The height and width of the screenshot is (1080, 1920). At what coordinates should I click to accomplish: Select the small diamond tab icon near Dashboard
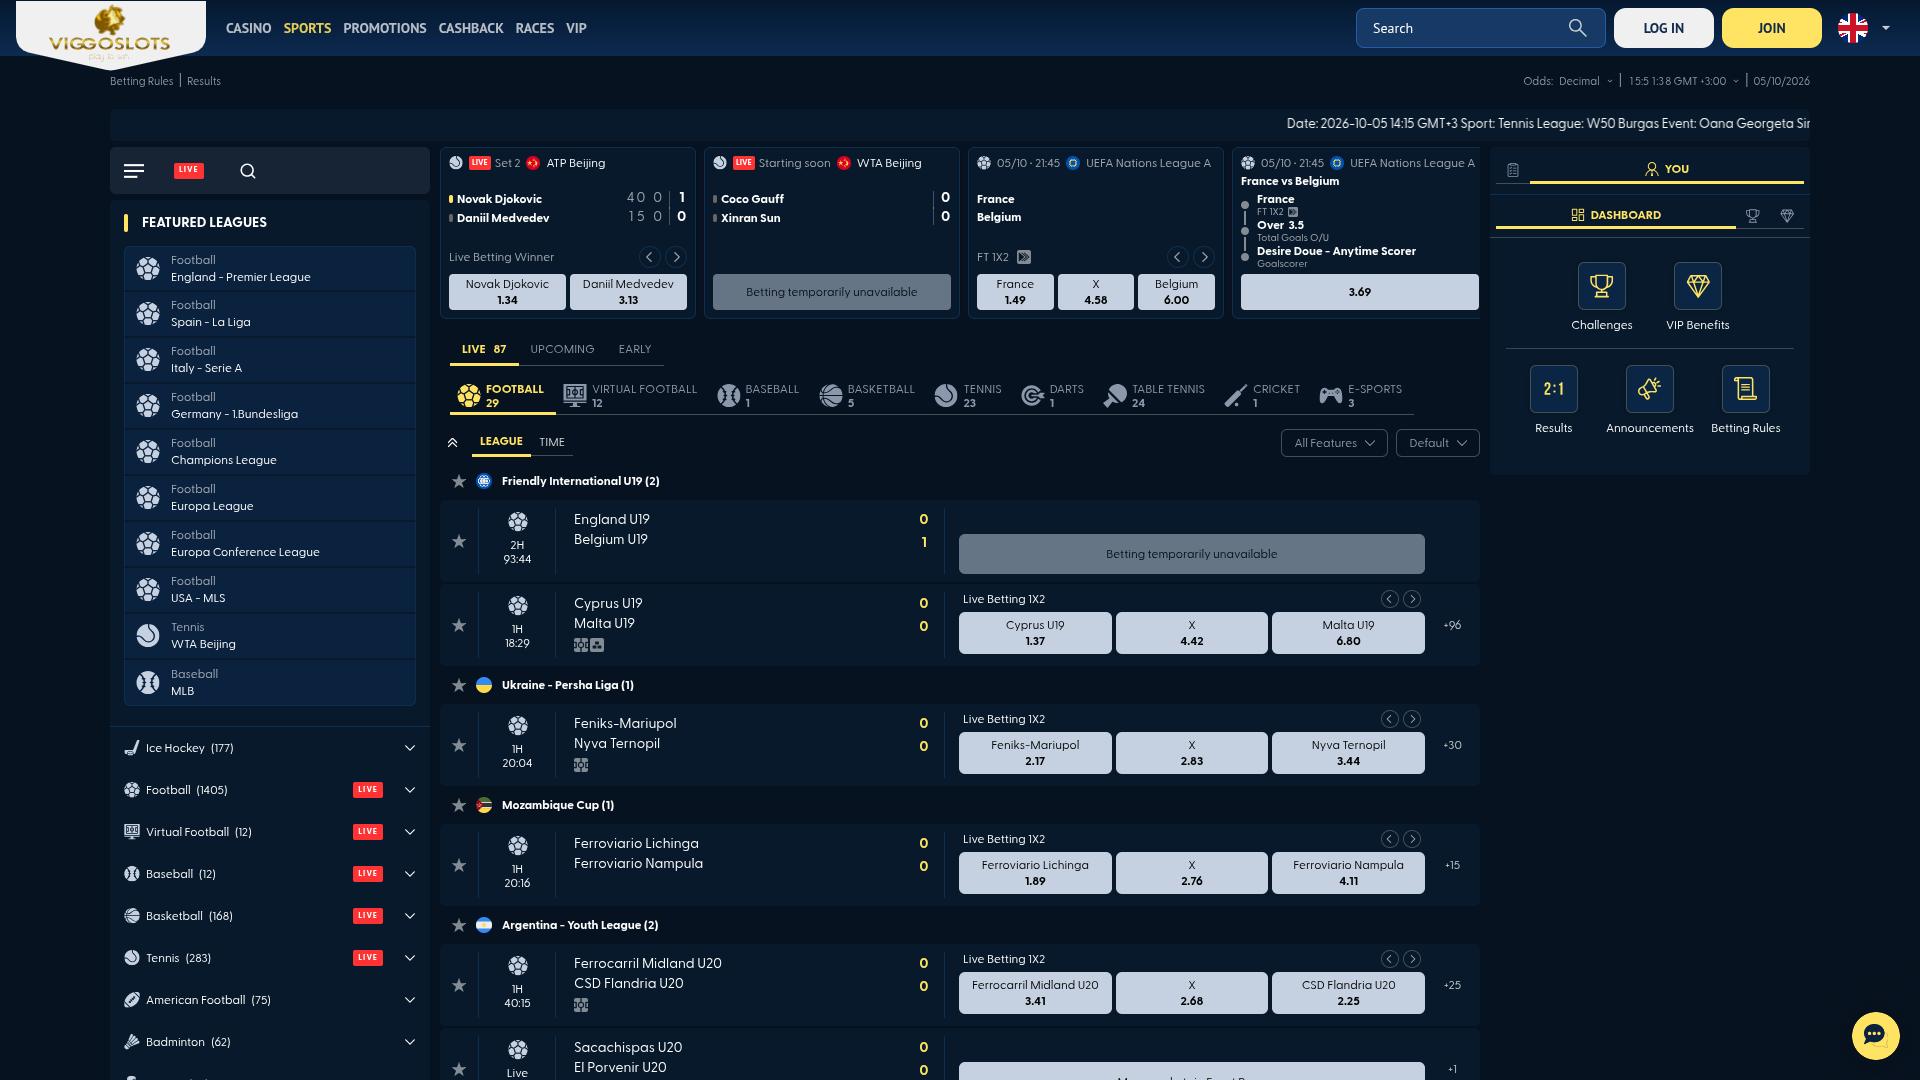click(x=1787, y=216)
